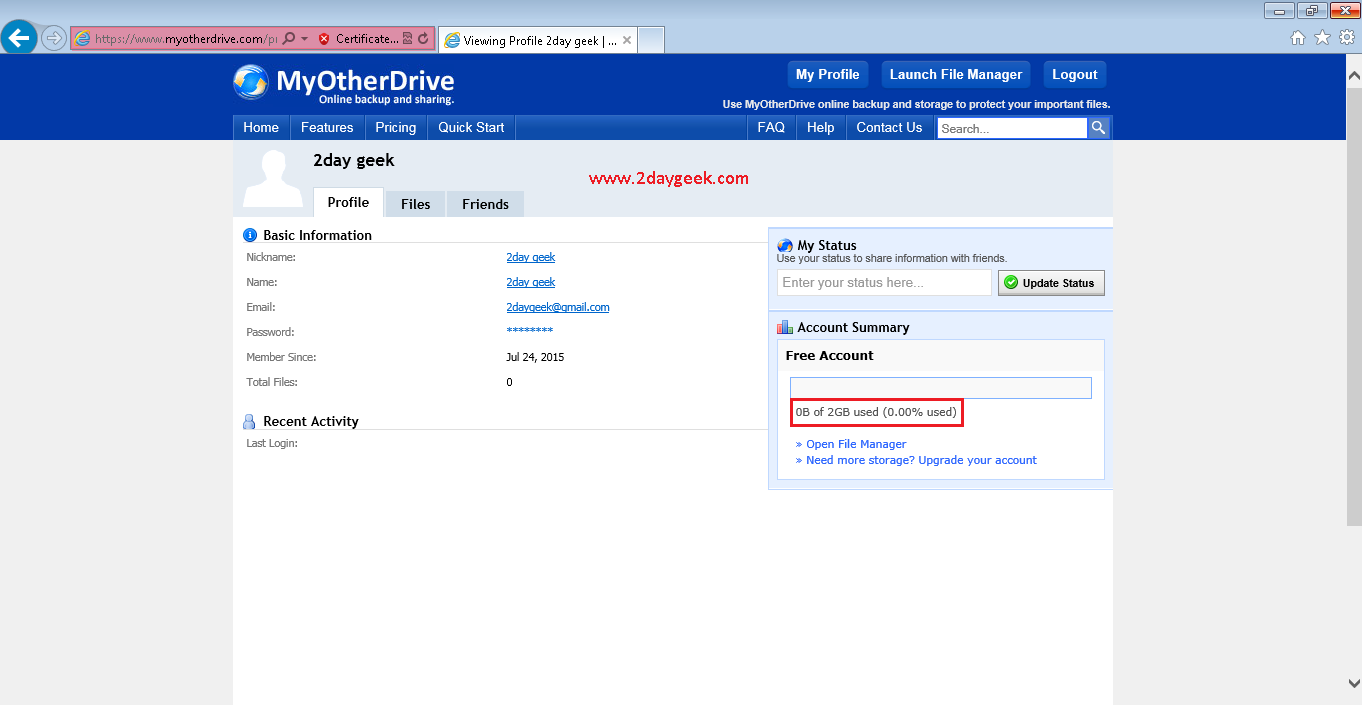Open the Pricing menu item
1362x705 pixels.
pyautogui.click(x=396, y=127)
